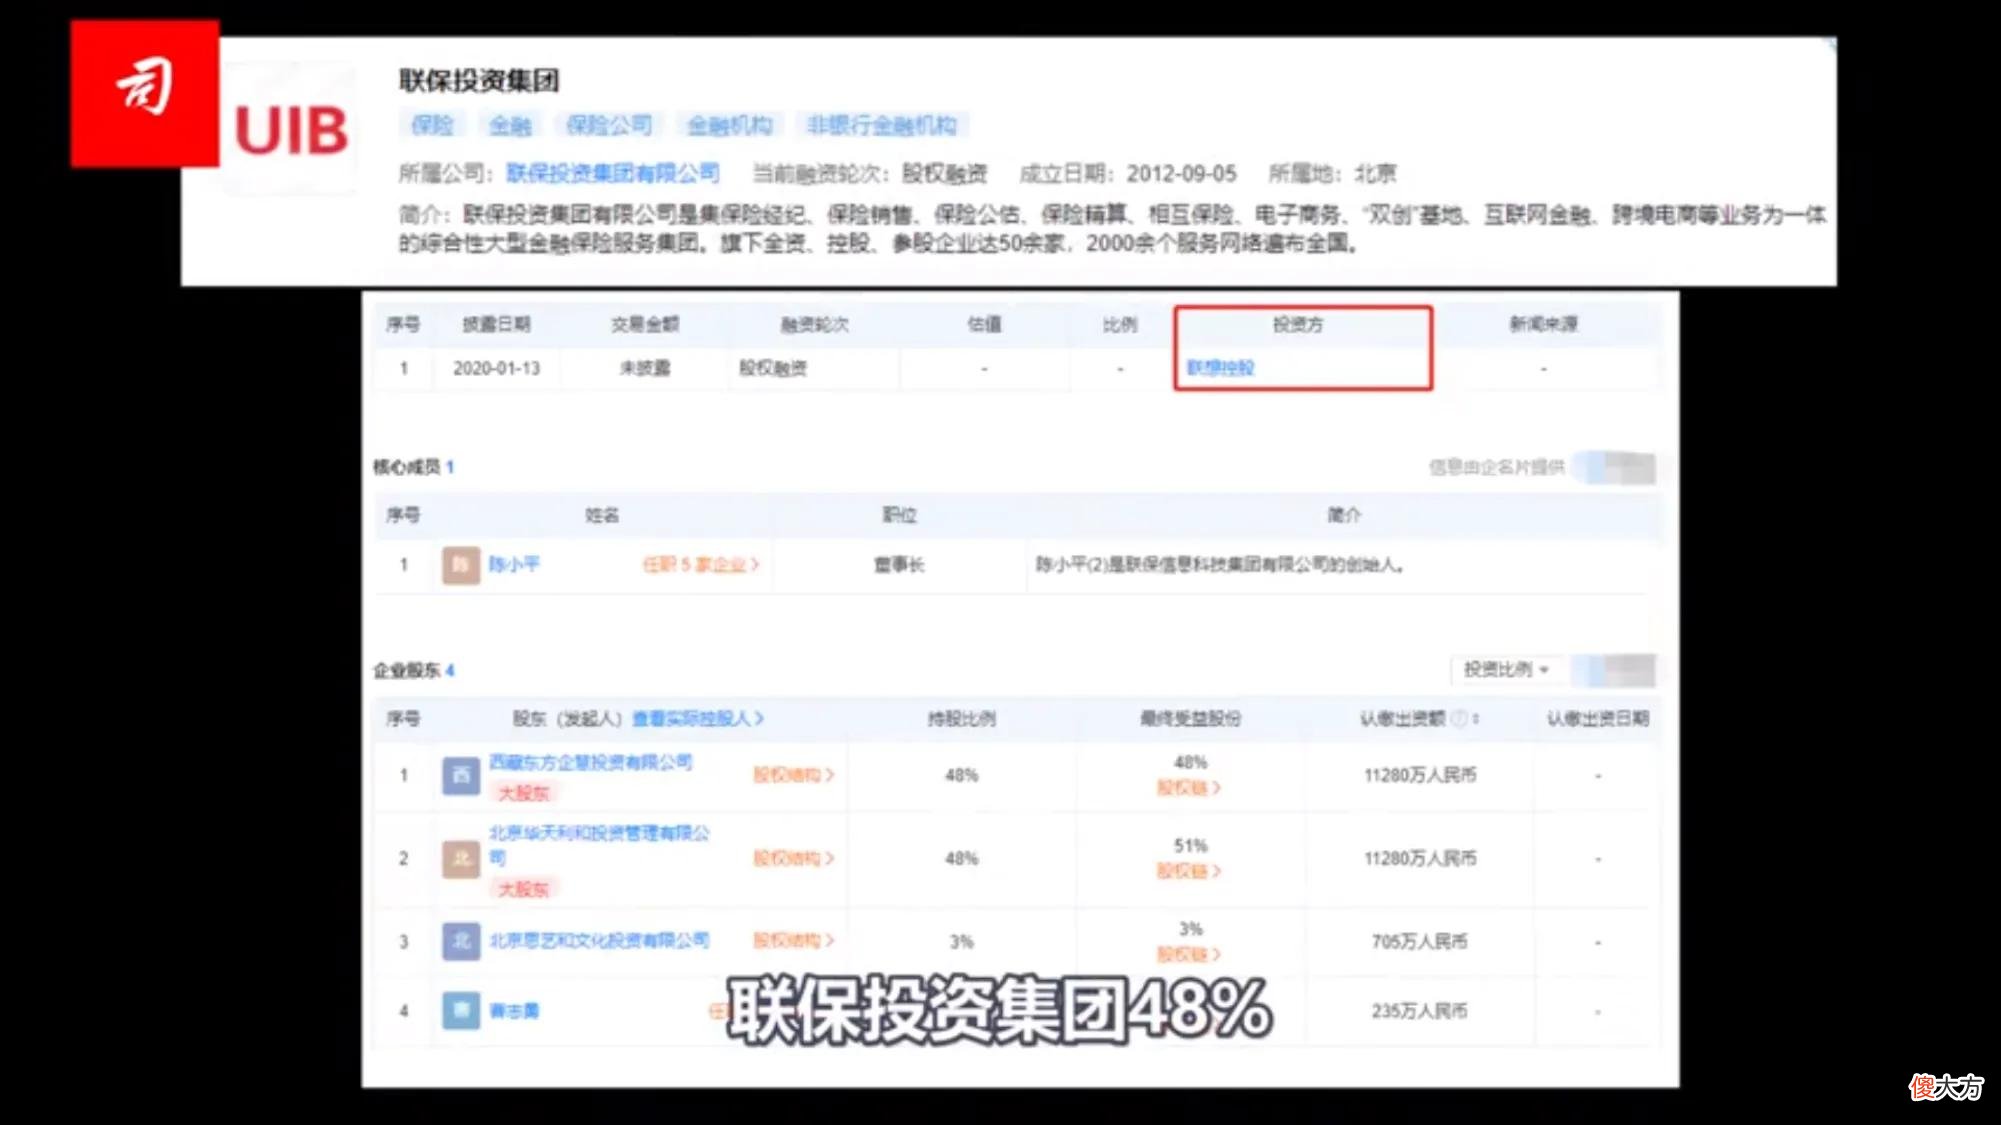Select the 金融机构 tag

(730, 125)
